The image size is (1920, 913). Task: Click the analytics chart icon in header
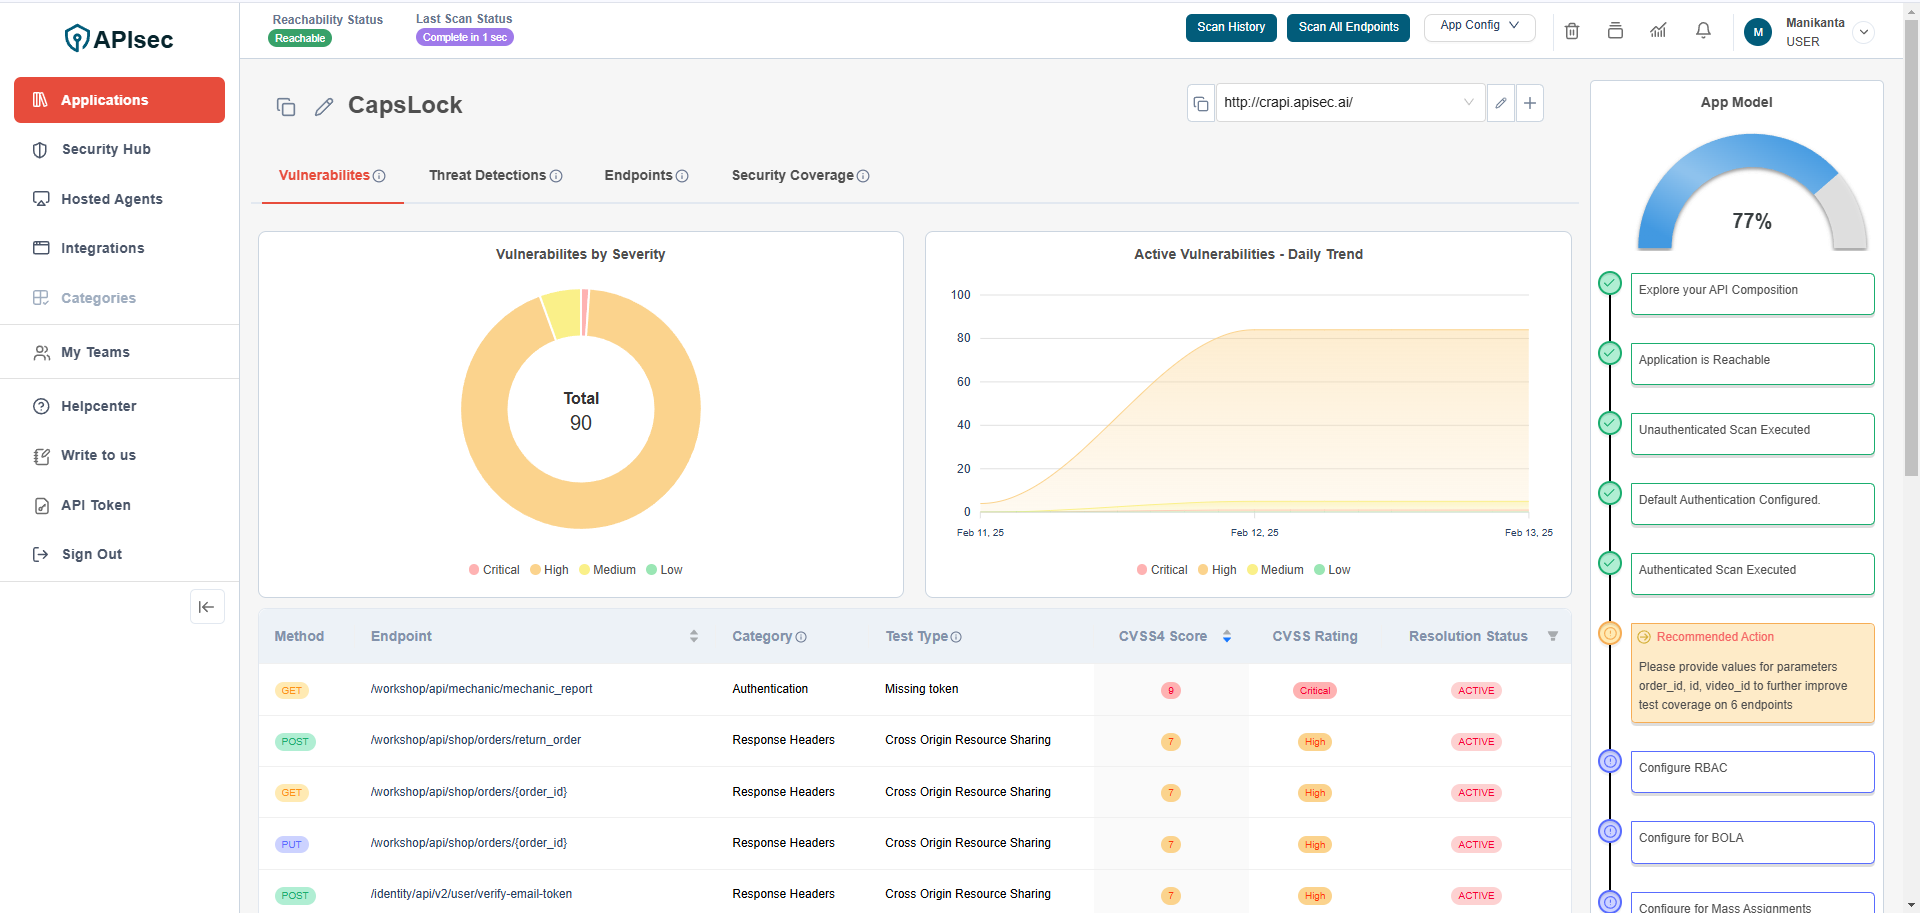(1658, 31)
